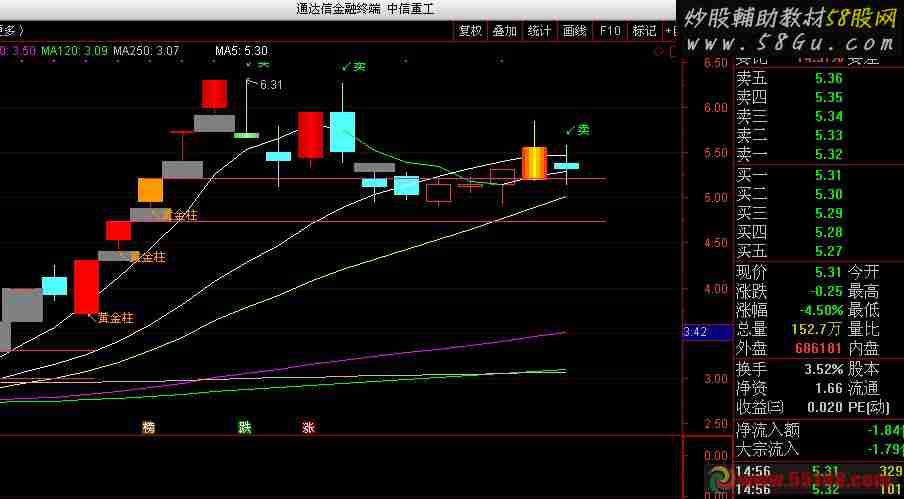Click the PE(动) label
This screenshot has height=499, width=904.
coord(869,407)
